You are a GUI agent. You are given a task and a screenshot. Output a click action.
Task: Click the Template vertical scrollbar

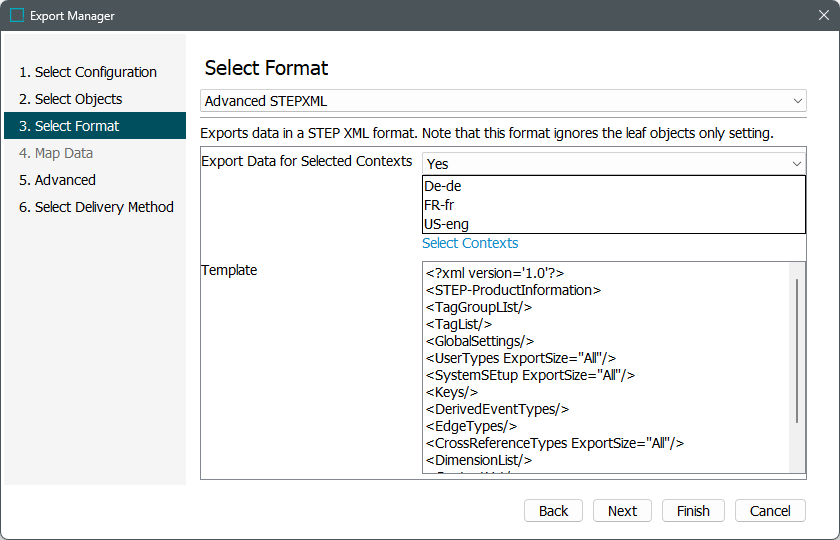[797, 350]
